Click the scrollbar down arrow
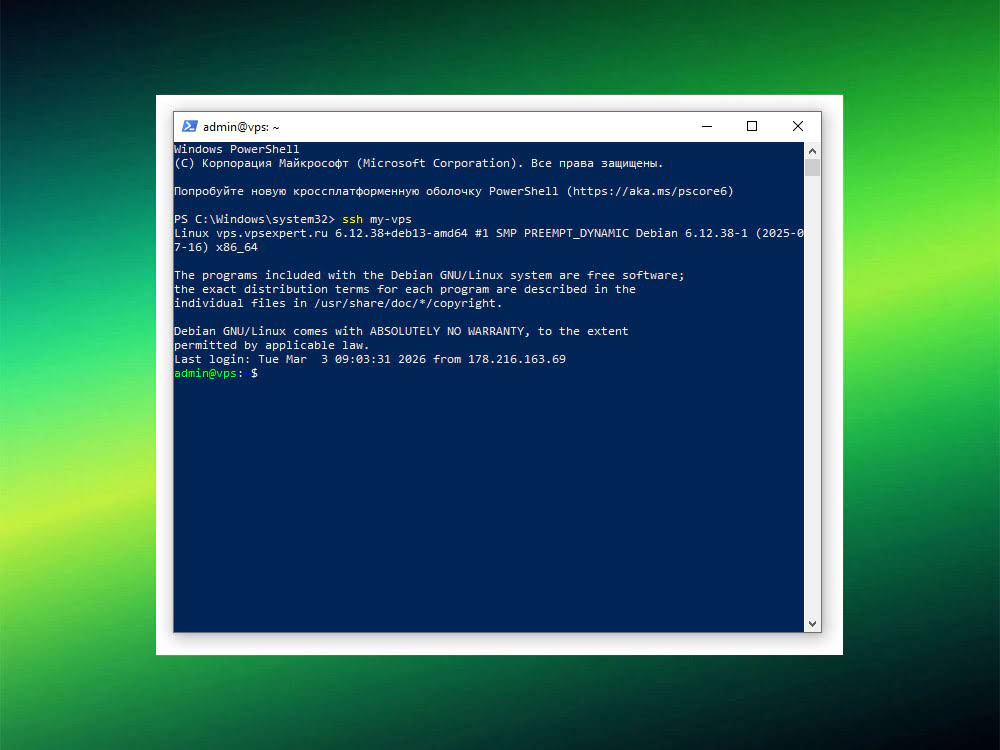Image resolution: width=1000 pixels, height=750 pixels. coord(812,622)
